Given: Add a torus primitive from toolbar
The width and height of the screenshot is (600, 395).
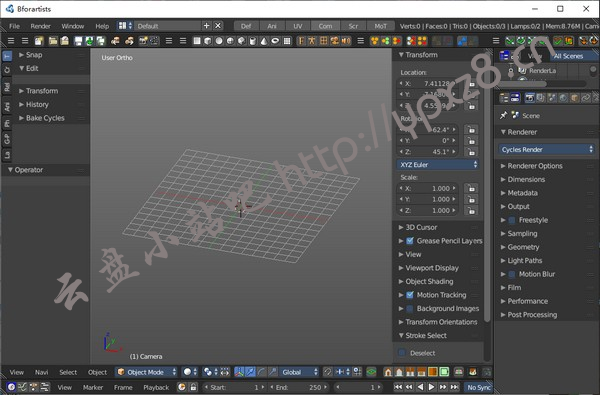Looking at the screenshot, I should 275,41.
